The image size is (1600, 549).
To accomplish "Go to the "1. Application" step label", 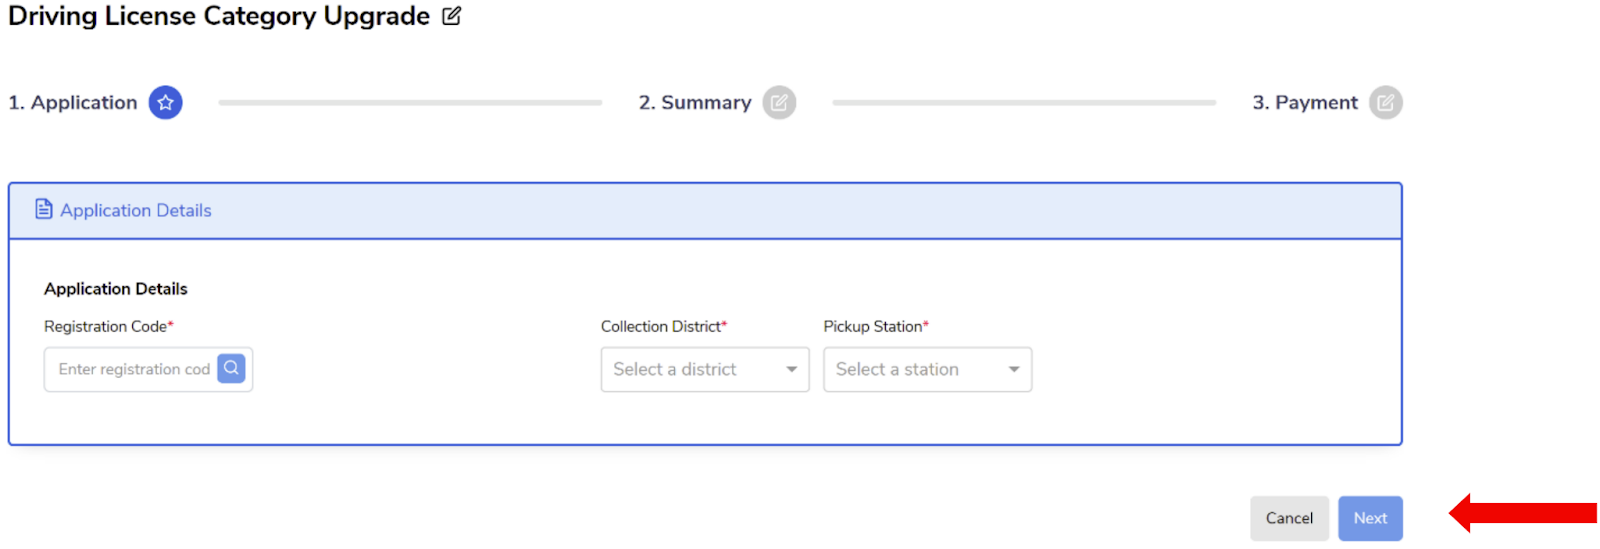I will (x=73, y=102).
